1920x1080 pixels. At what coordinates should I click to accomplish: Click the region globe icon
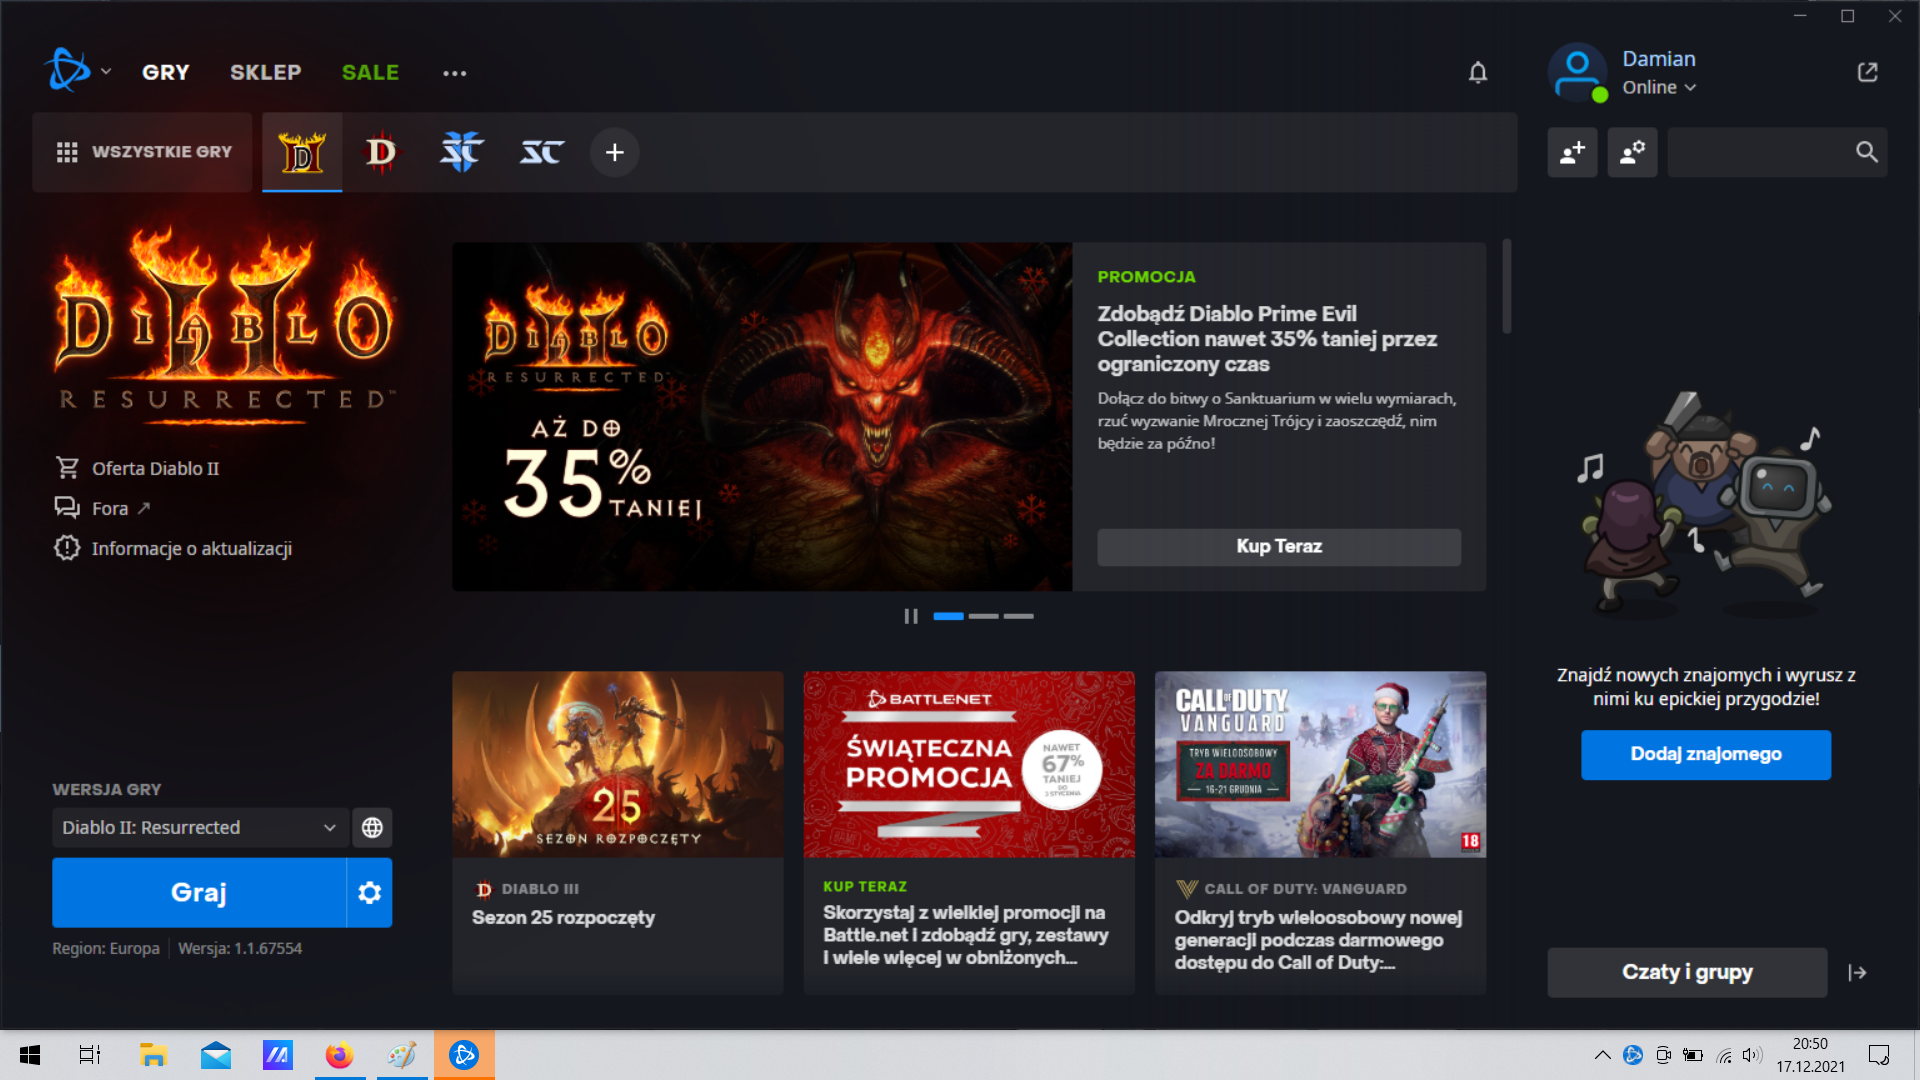click(372, 827)
